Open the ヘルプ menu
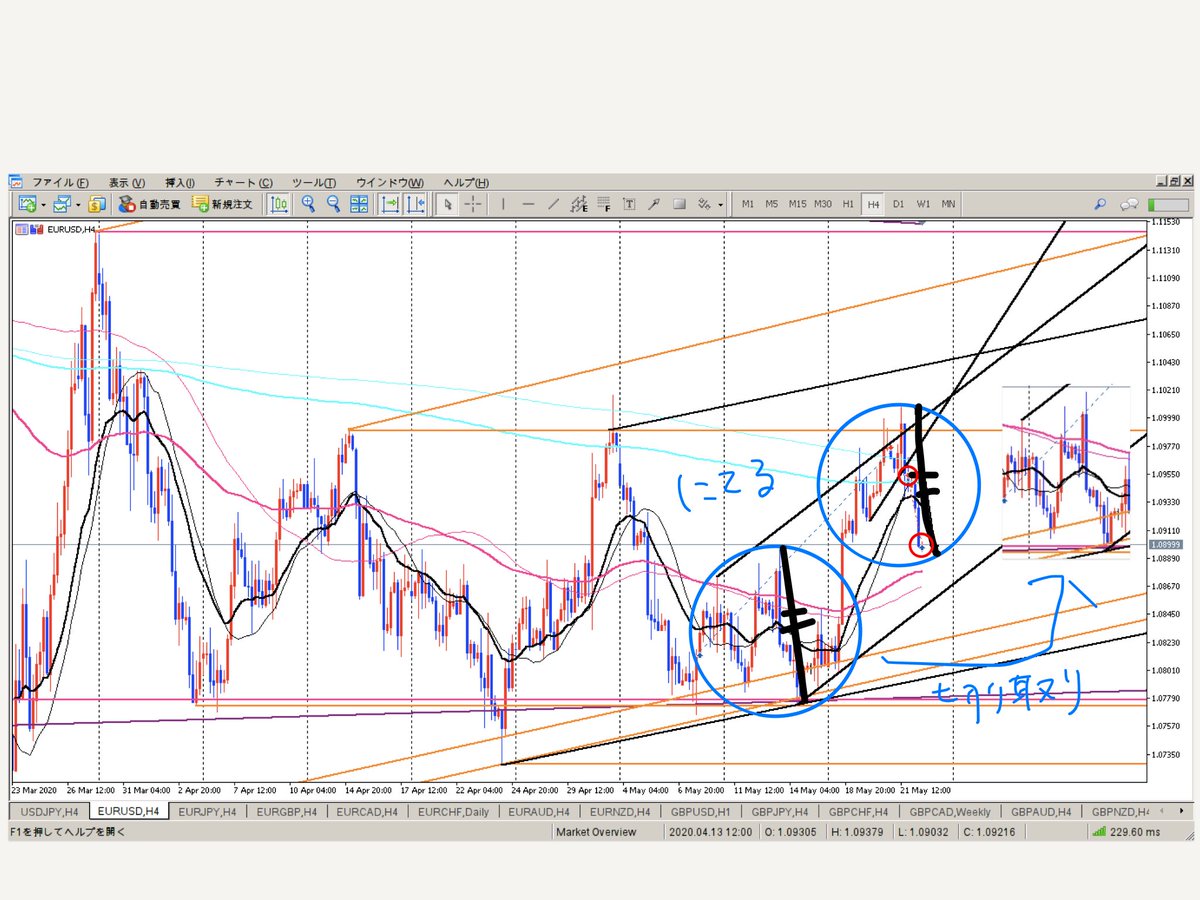This screenshot has width=1200, height=900. [x=466, y=183]
